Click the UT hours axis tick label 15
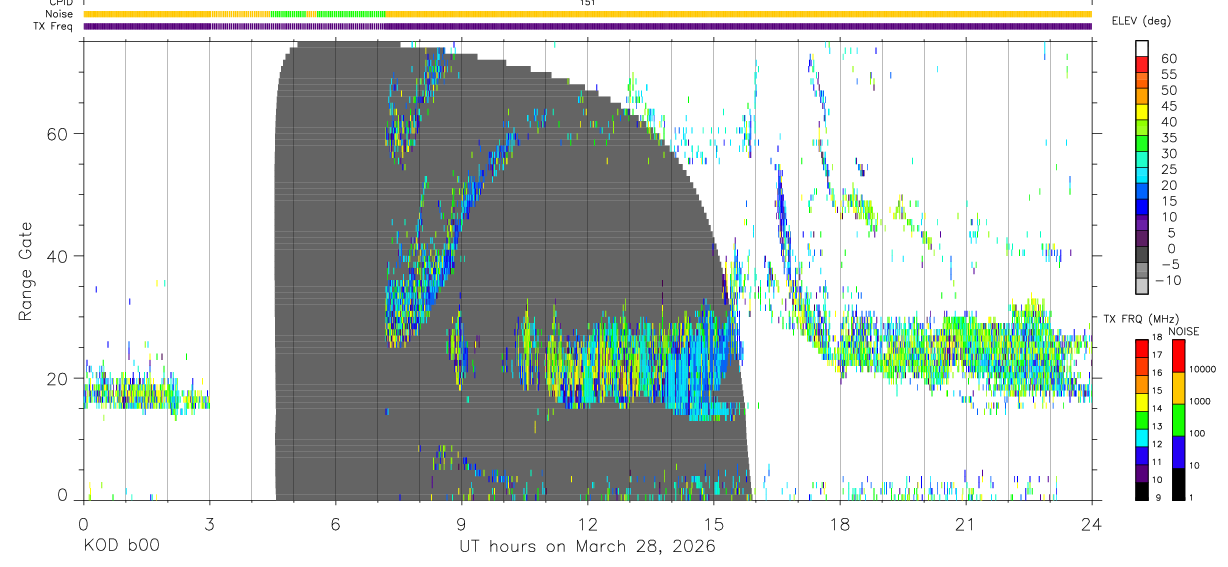Image resolution: width=1228 pixels, height=567 pixels. (713, 524)
